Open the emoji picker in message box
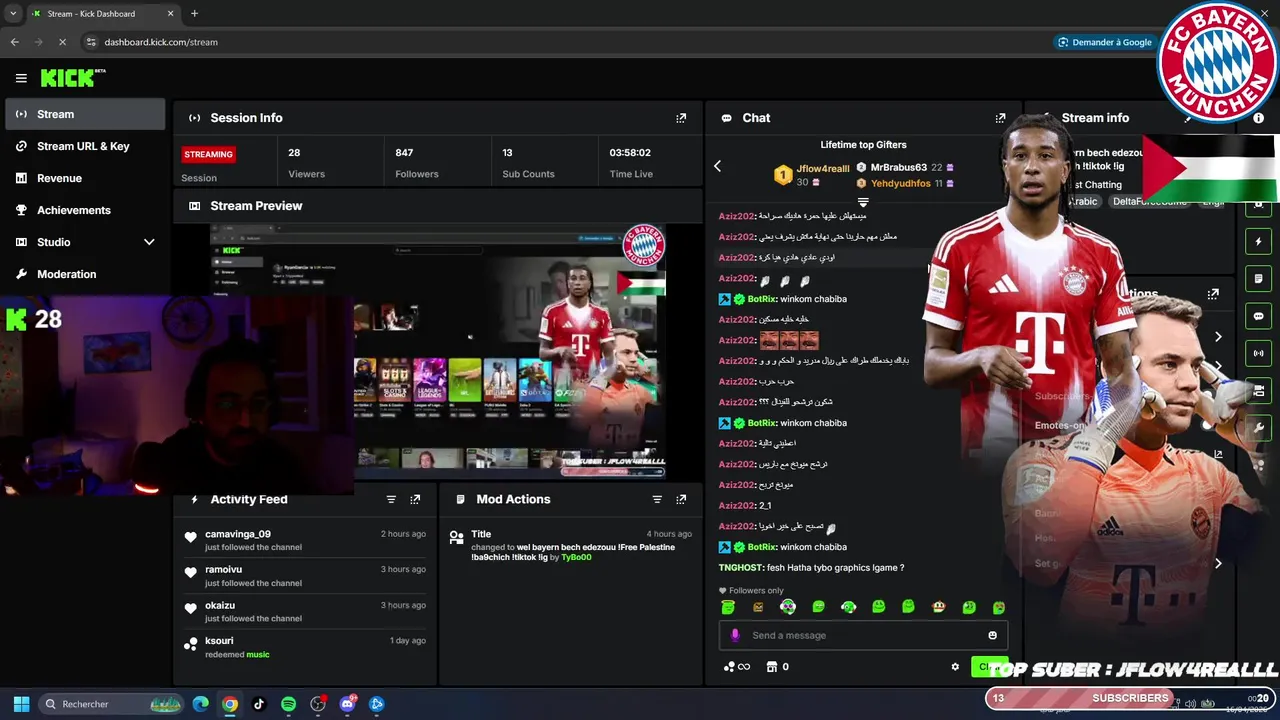 992,635
